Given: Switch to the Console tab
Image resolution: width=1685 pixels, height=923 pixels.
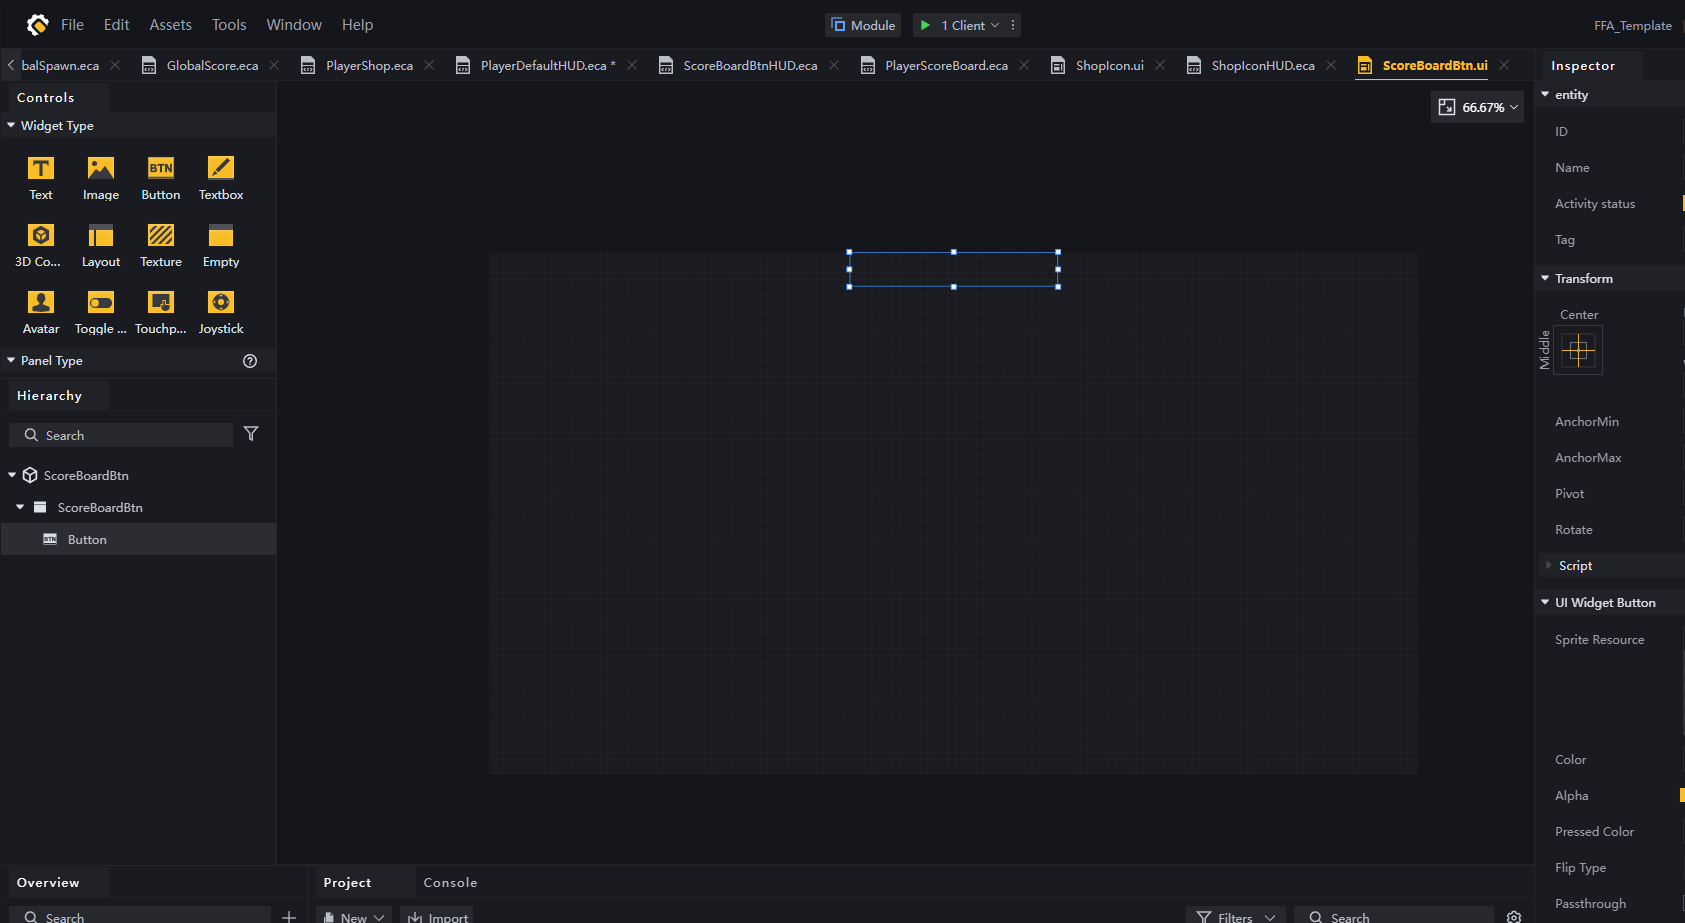Looking at the screenshot, I should tap(450, 882).
